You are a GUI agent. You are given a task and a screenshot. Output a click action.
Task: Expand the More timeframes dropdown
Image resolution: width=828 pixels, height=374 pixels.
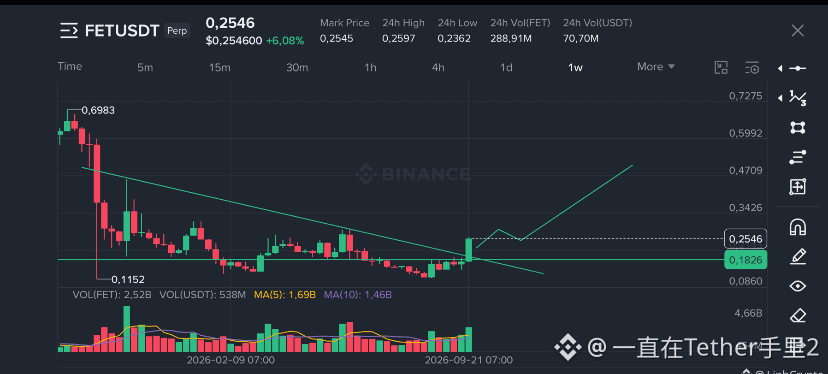click(x=656, y=67)
